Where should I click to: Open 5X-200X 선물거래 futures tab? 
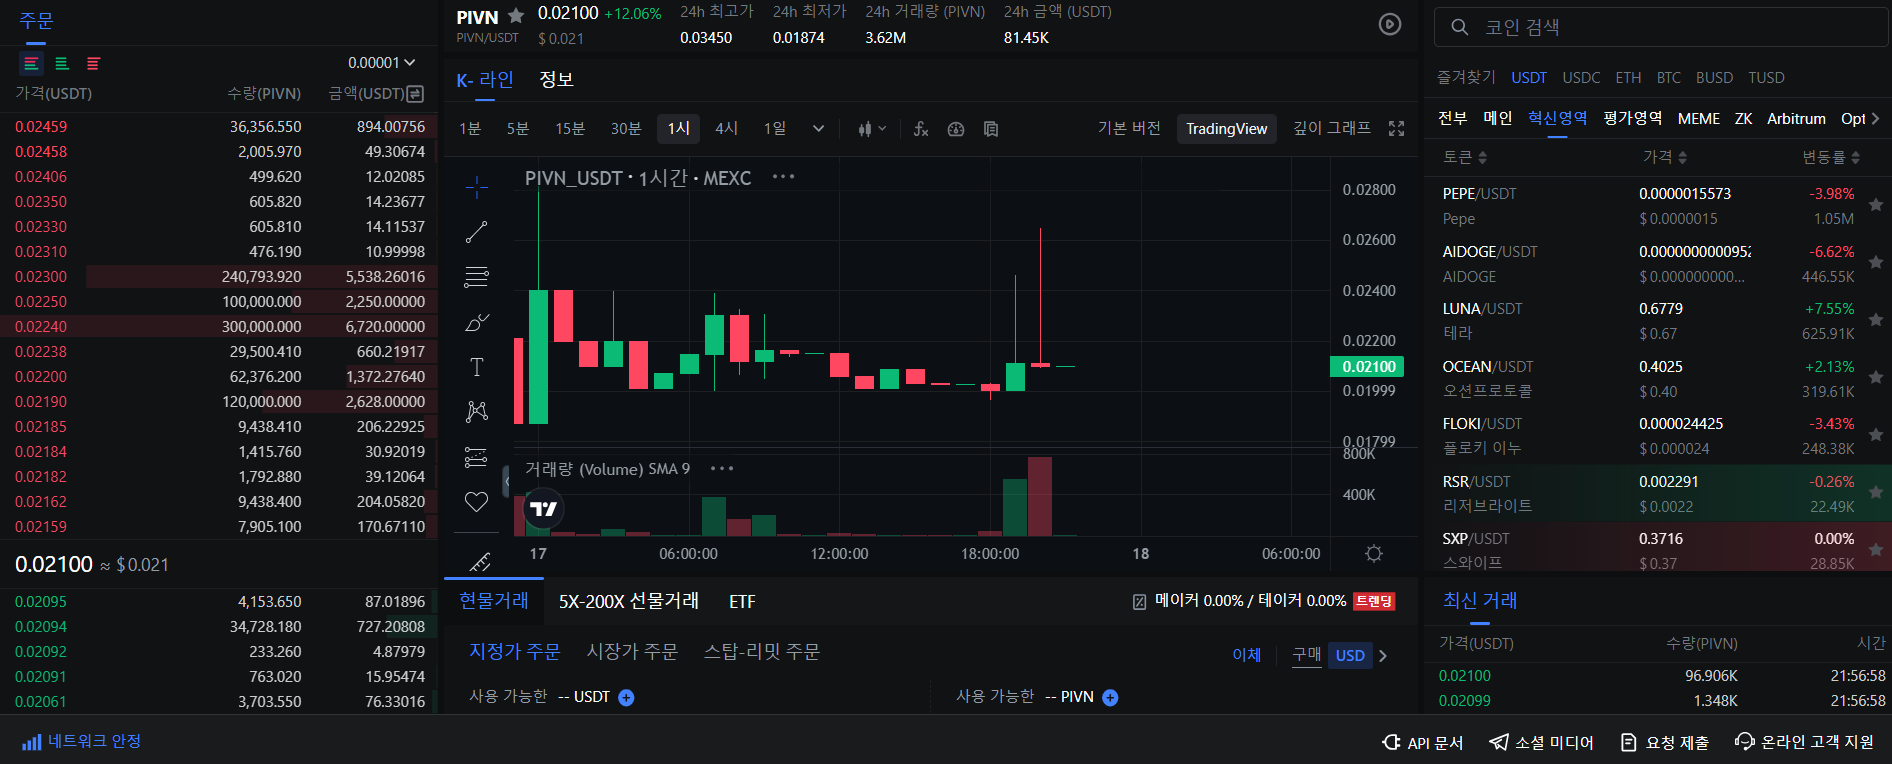click(x=629, y=602)
